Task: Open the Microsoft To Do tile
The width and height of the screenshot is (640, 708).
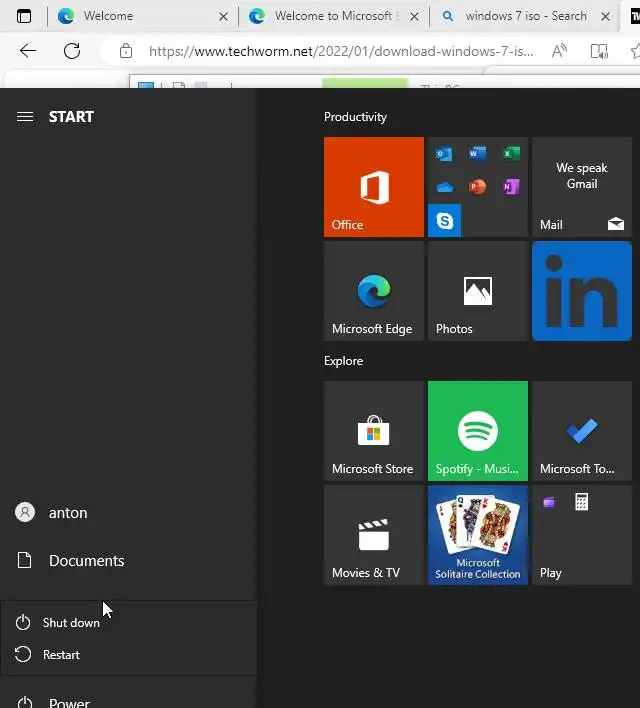Action: (x=582, y=431)
